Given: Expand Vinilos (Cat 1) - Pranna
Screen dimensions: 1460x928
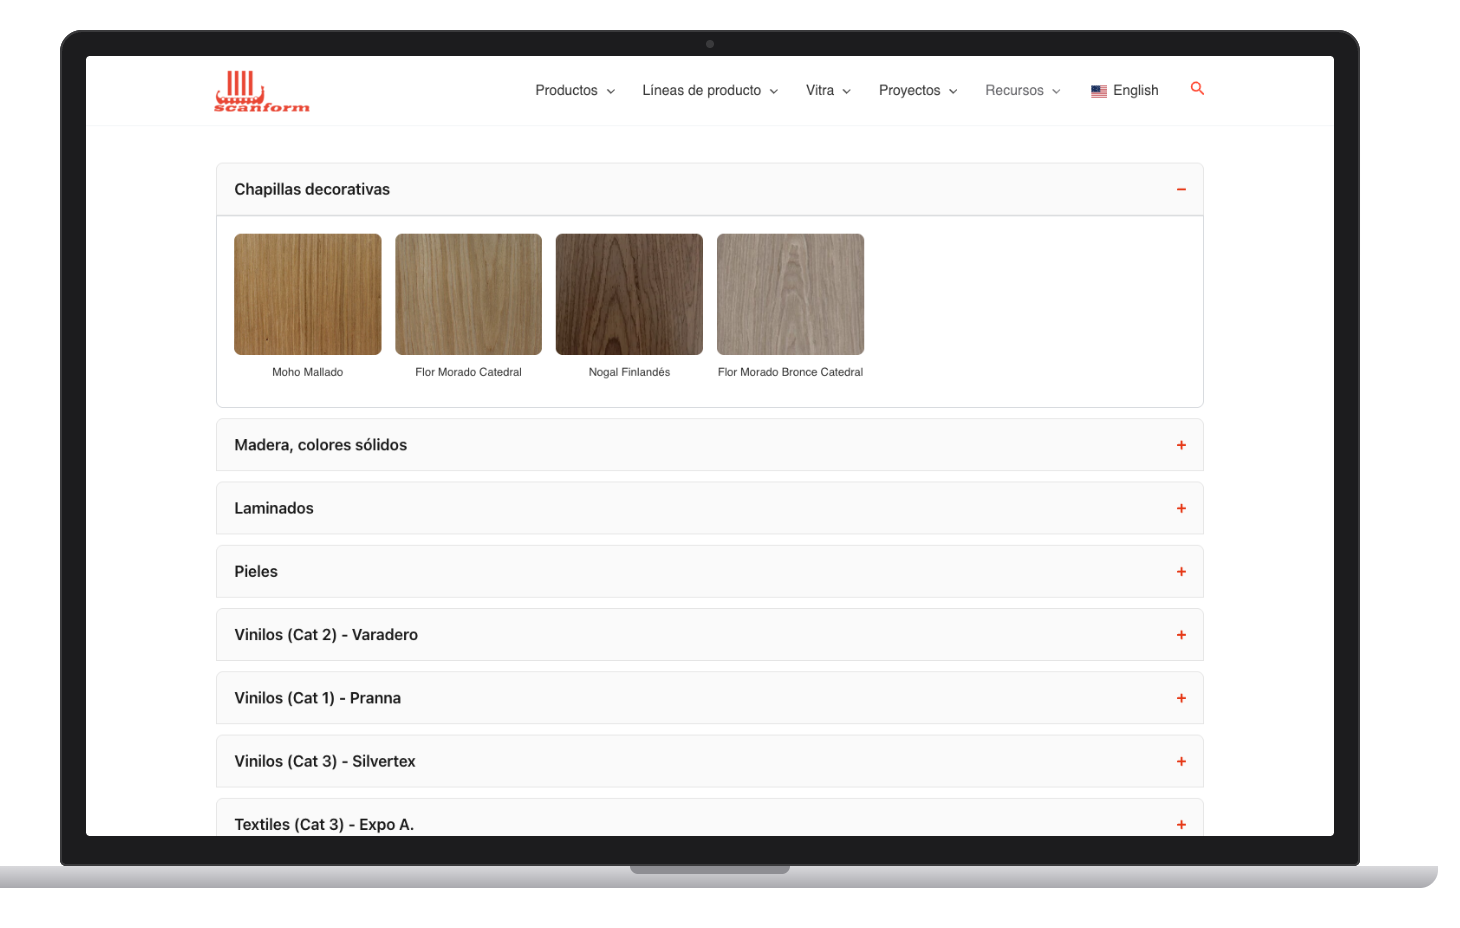Looking at the screenshot, I should tap(710, 698).
